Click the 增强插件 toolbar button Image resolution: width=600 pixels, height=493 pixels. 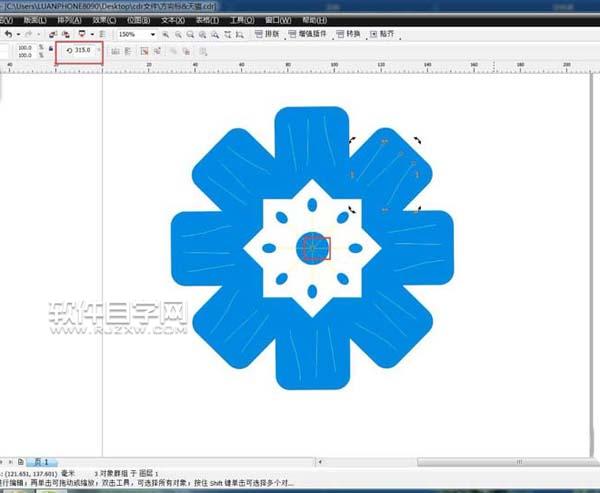click(307, 34)
